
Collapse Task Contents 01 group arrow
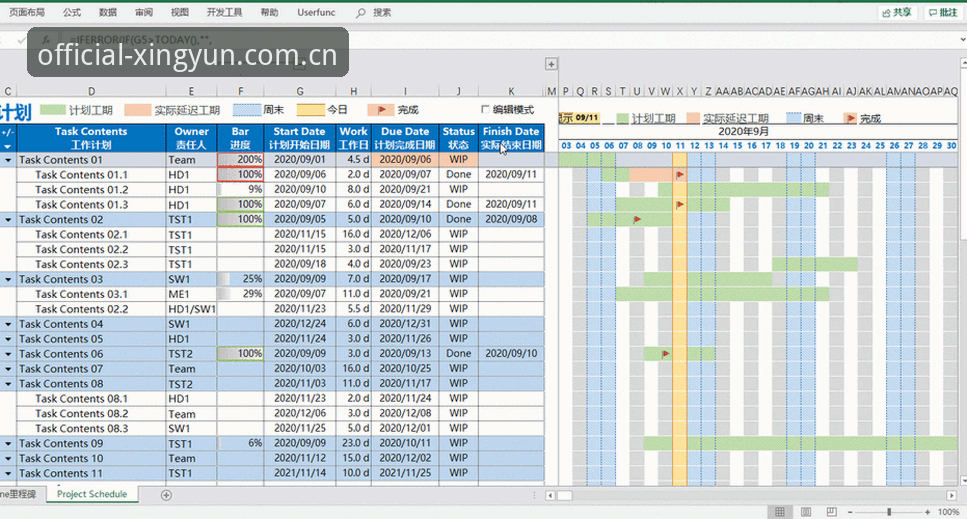pyautogui.click(x=8, y=160)
